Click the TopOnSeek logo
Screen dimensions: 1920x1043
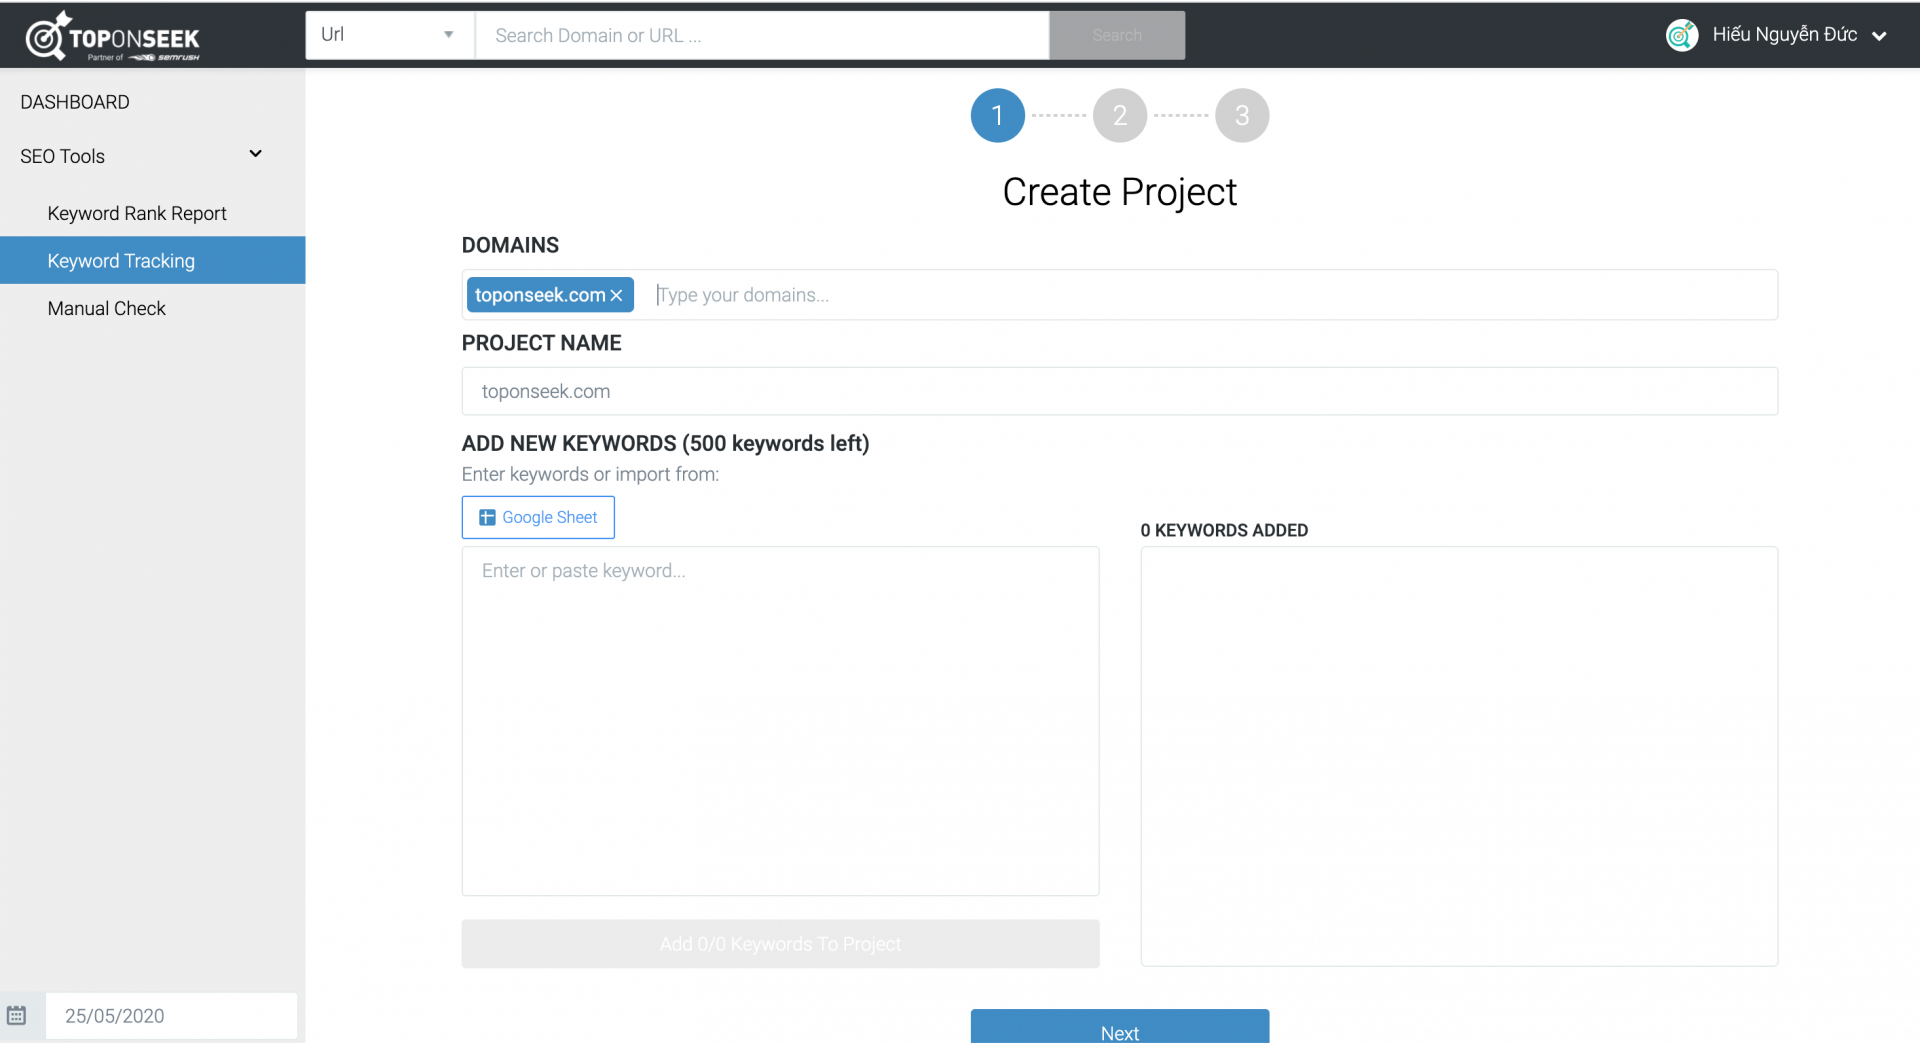pos(112,37)
